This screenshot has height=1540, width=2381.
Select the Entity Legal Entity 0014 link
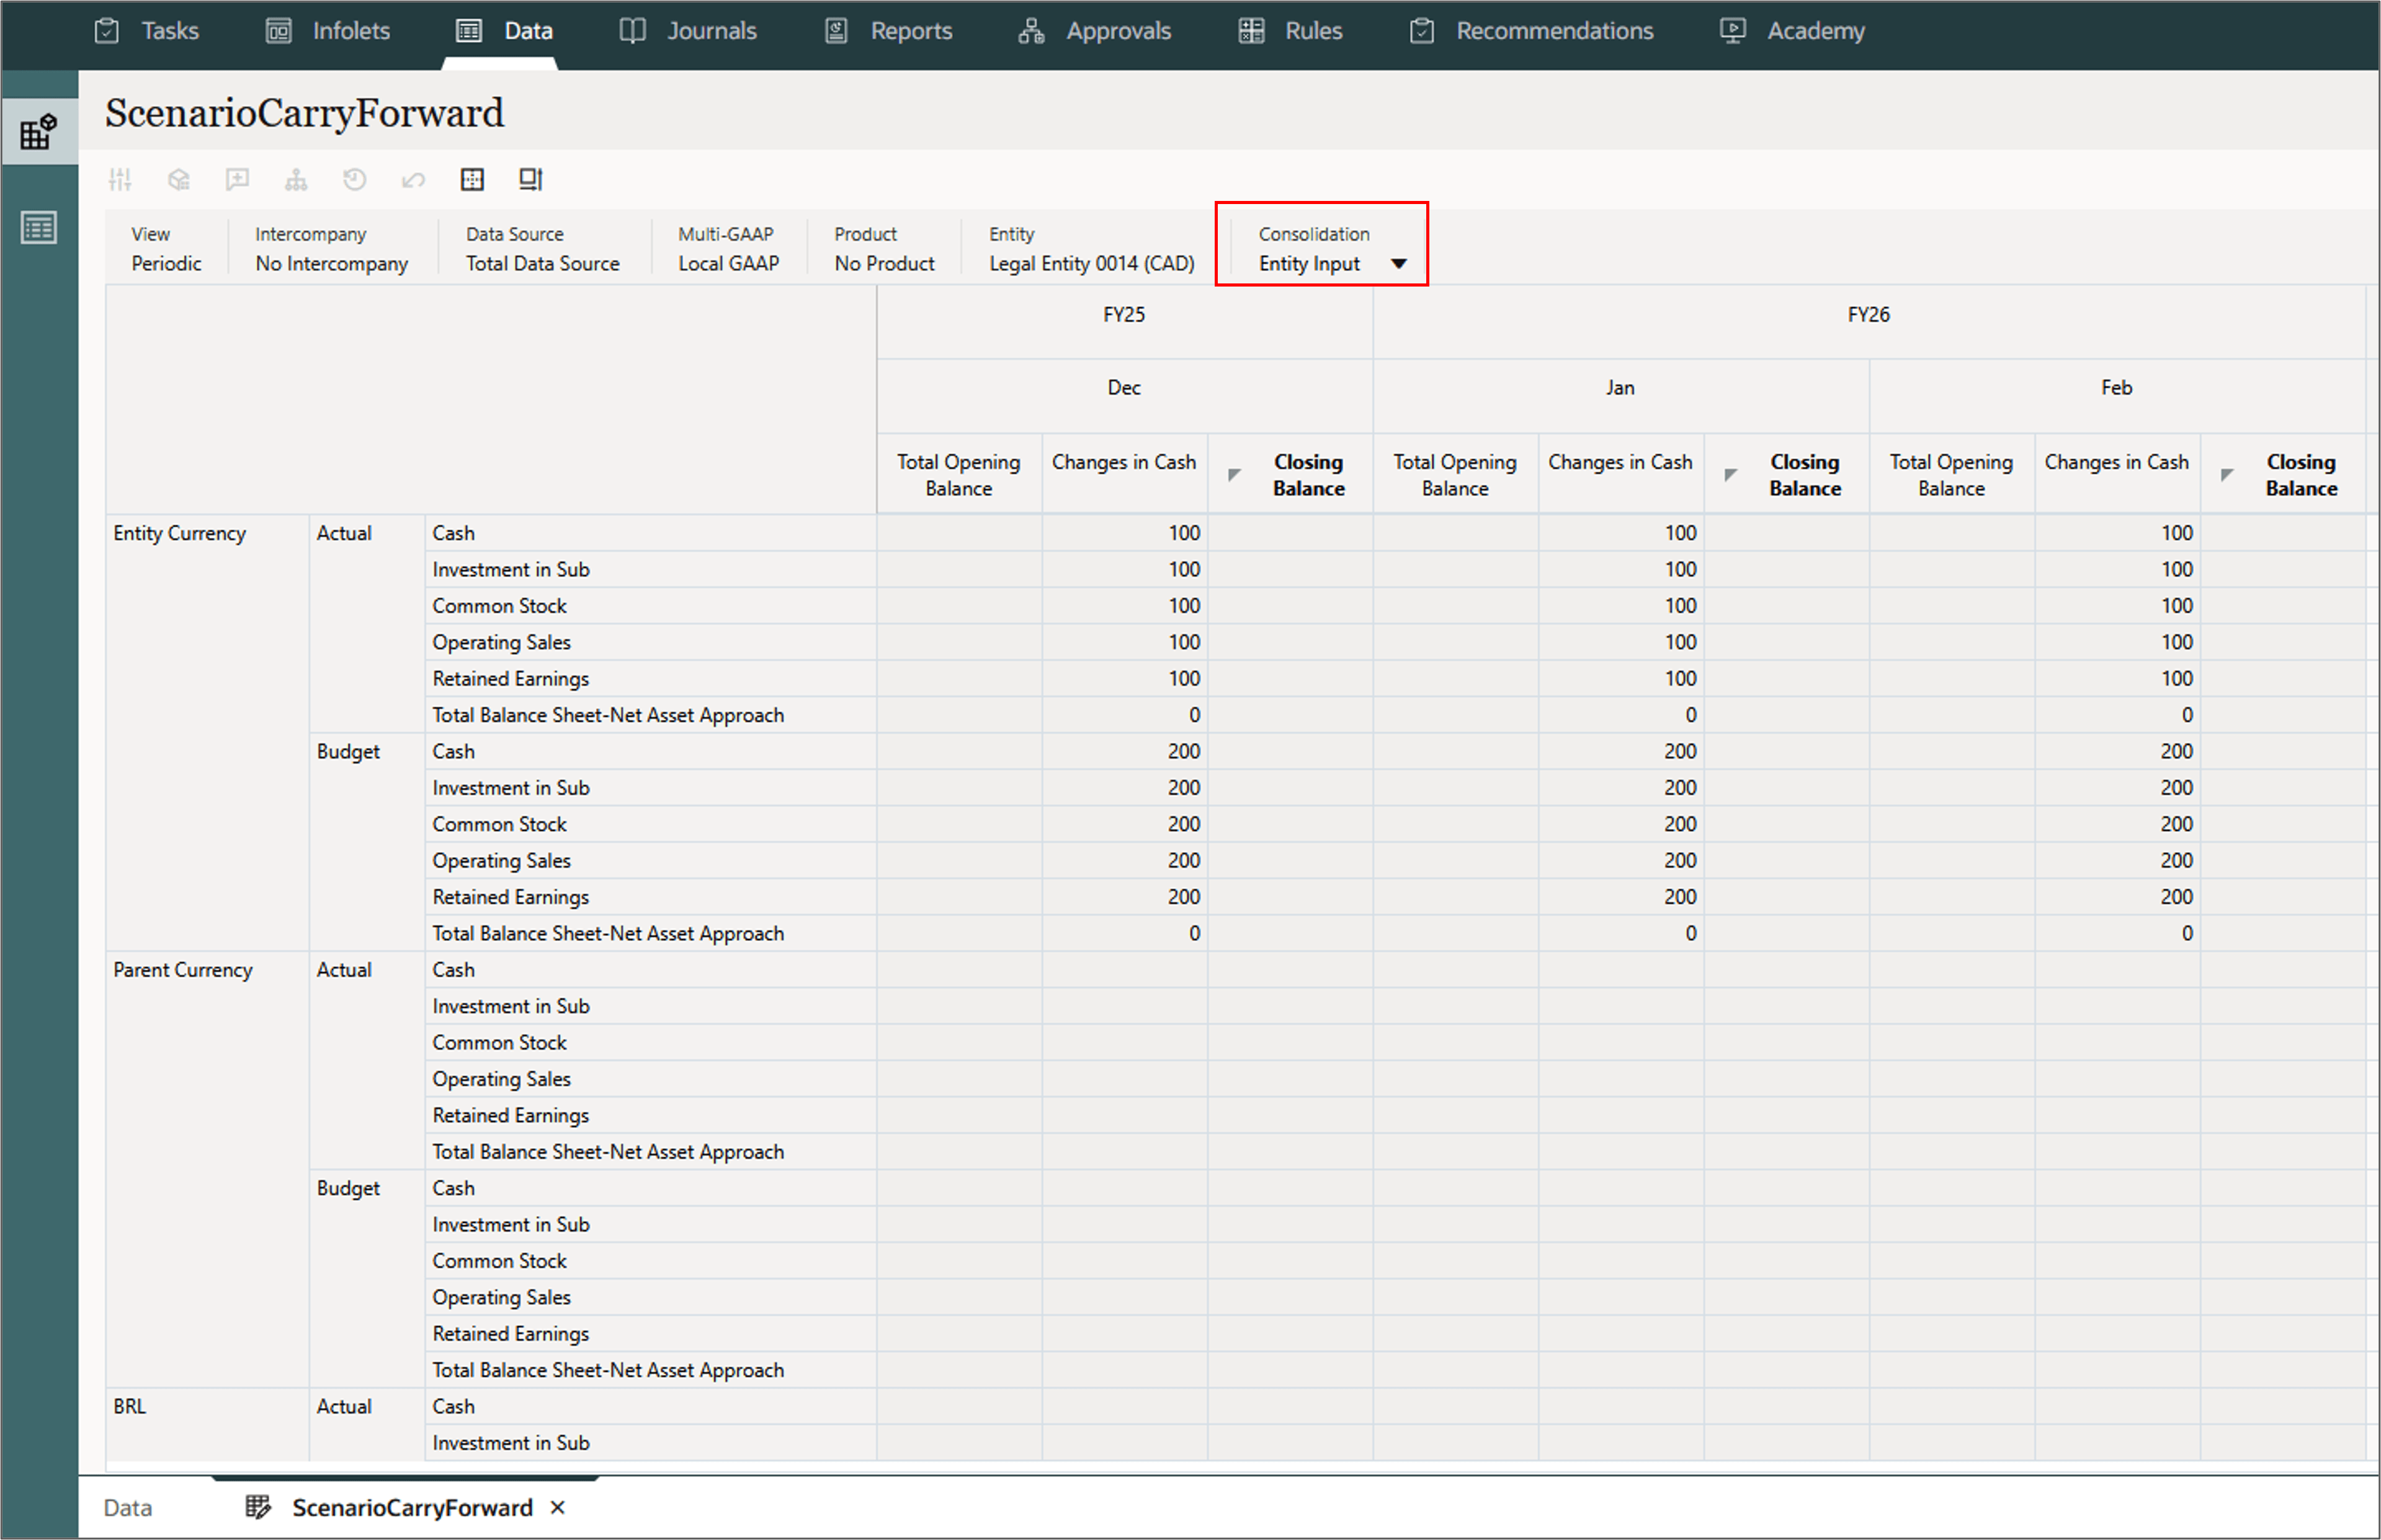[1090, 263]
